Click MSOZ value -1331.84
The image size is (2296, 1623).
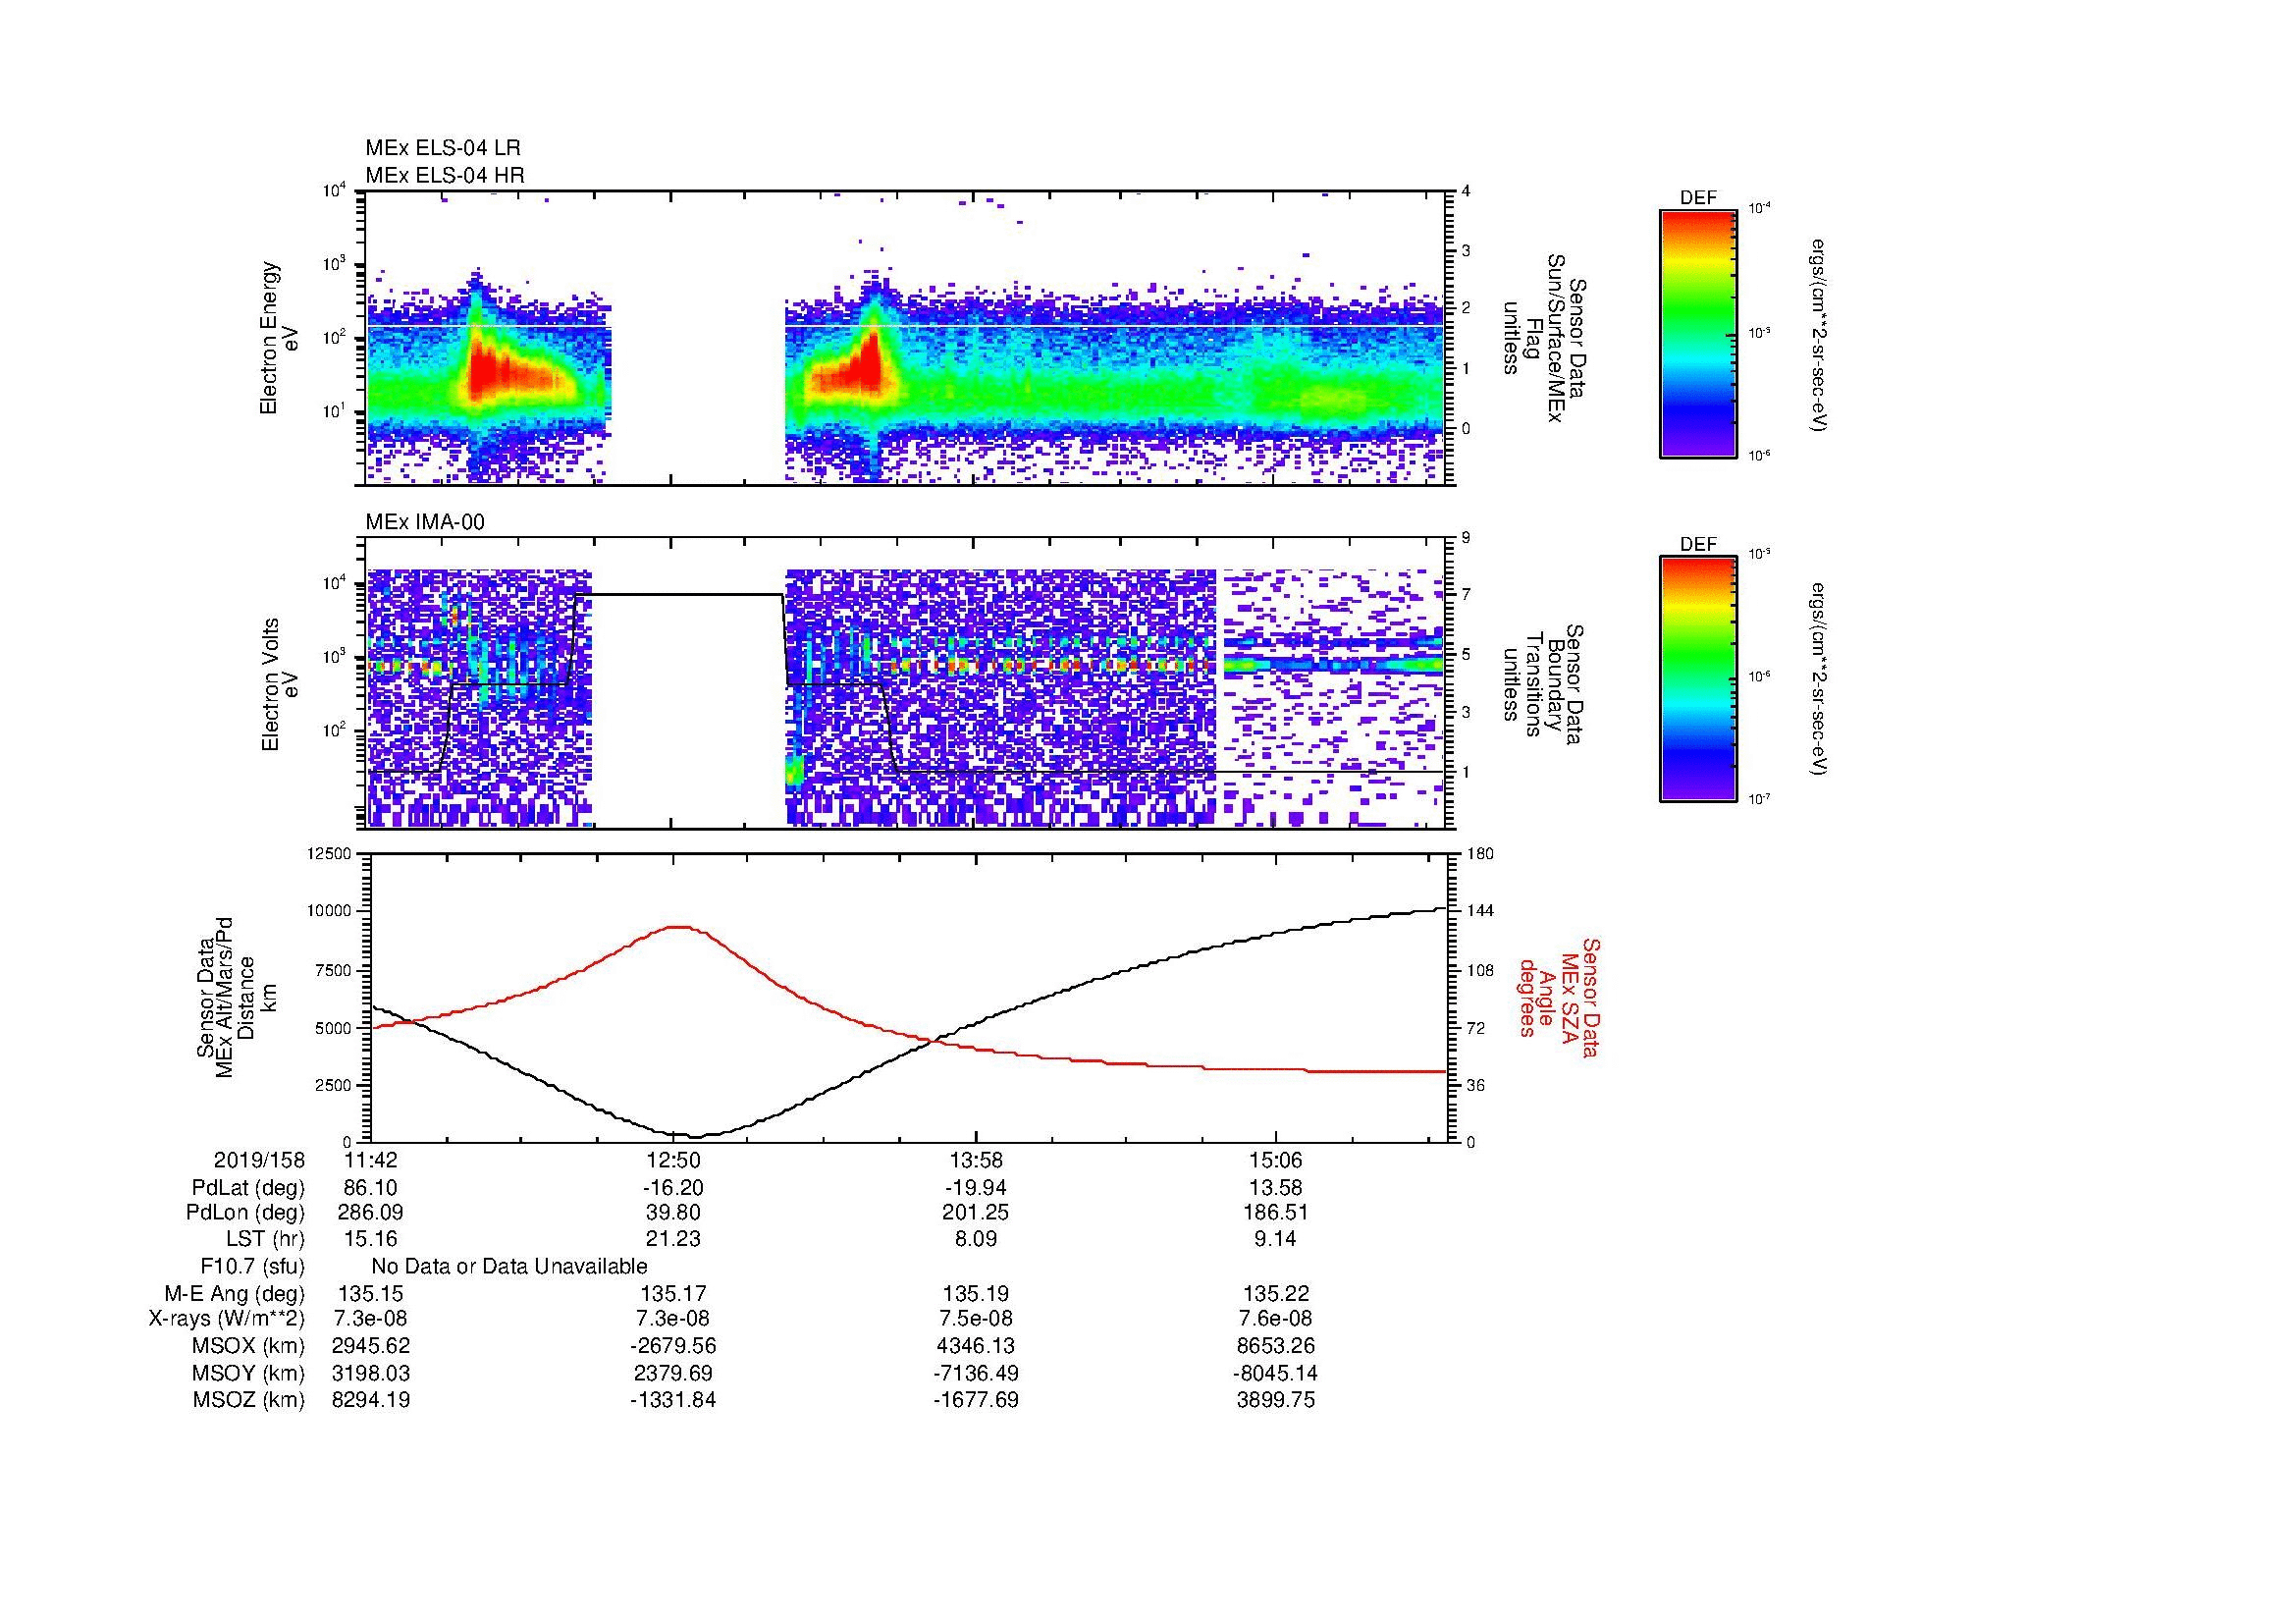pos(673,1400)
